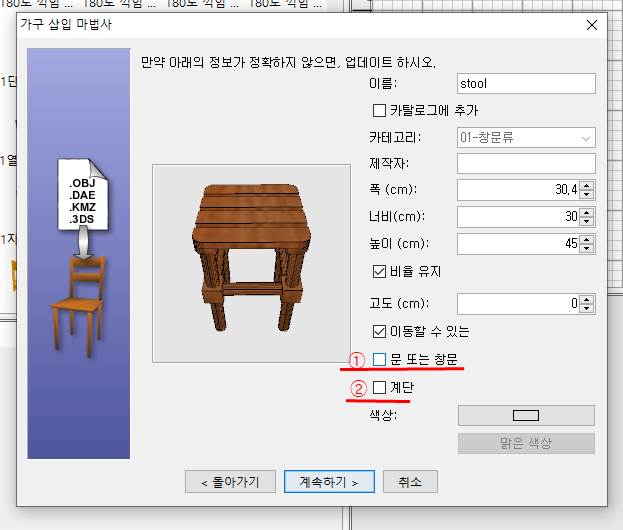Increase 폭 (cm) with the up arrow
The height and width of the screenshot is (530, 623).
[587, 185]
